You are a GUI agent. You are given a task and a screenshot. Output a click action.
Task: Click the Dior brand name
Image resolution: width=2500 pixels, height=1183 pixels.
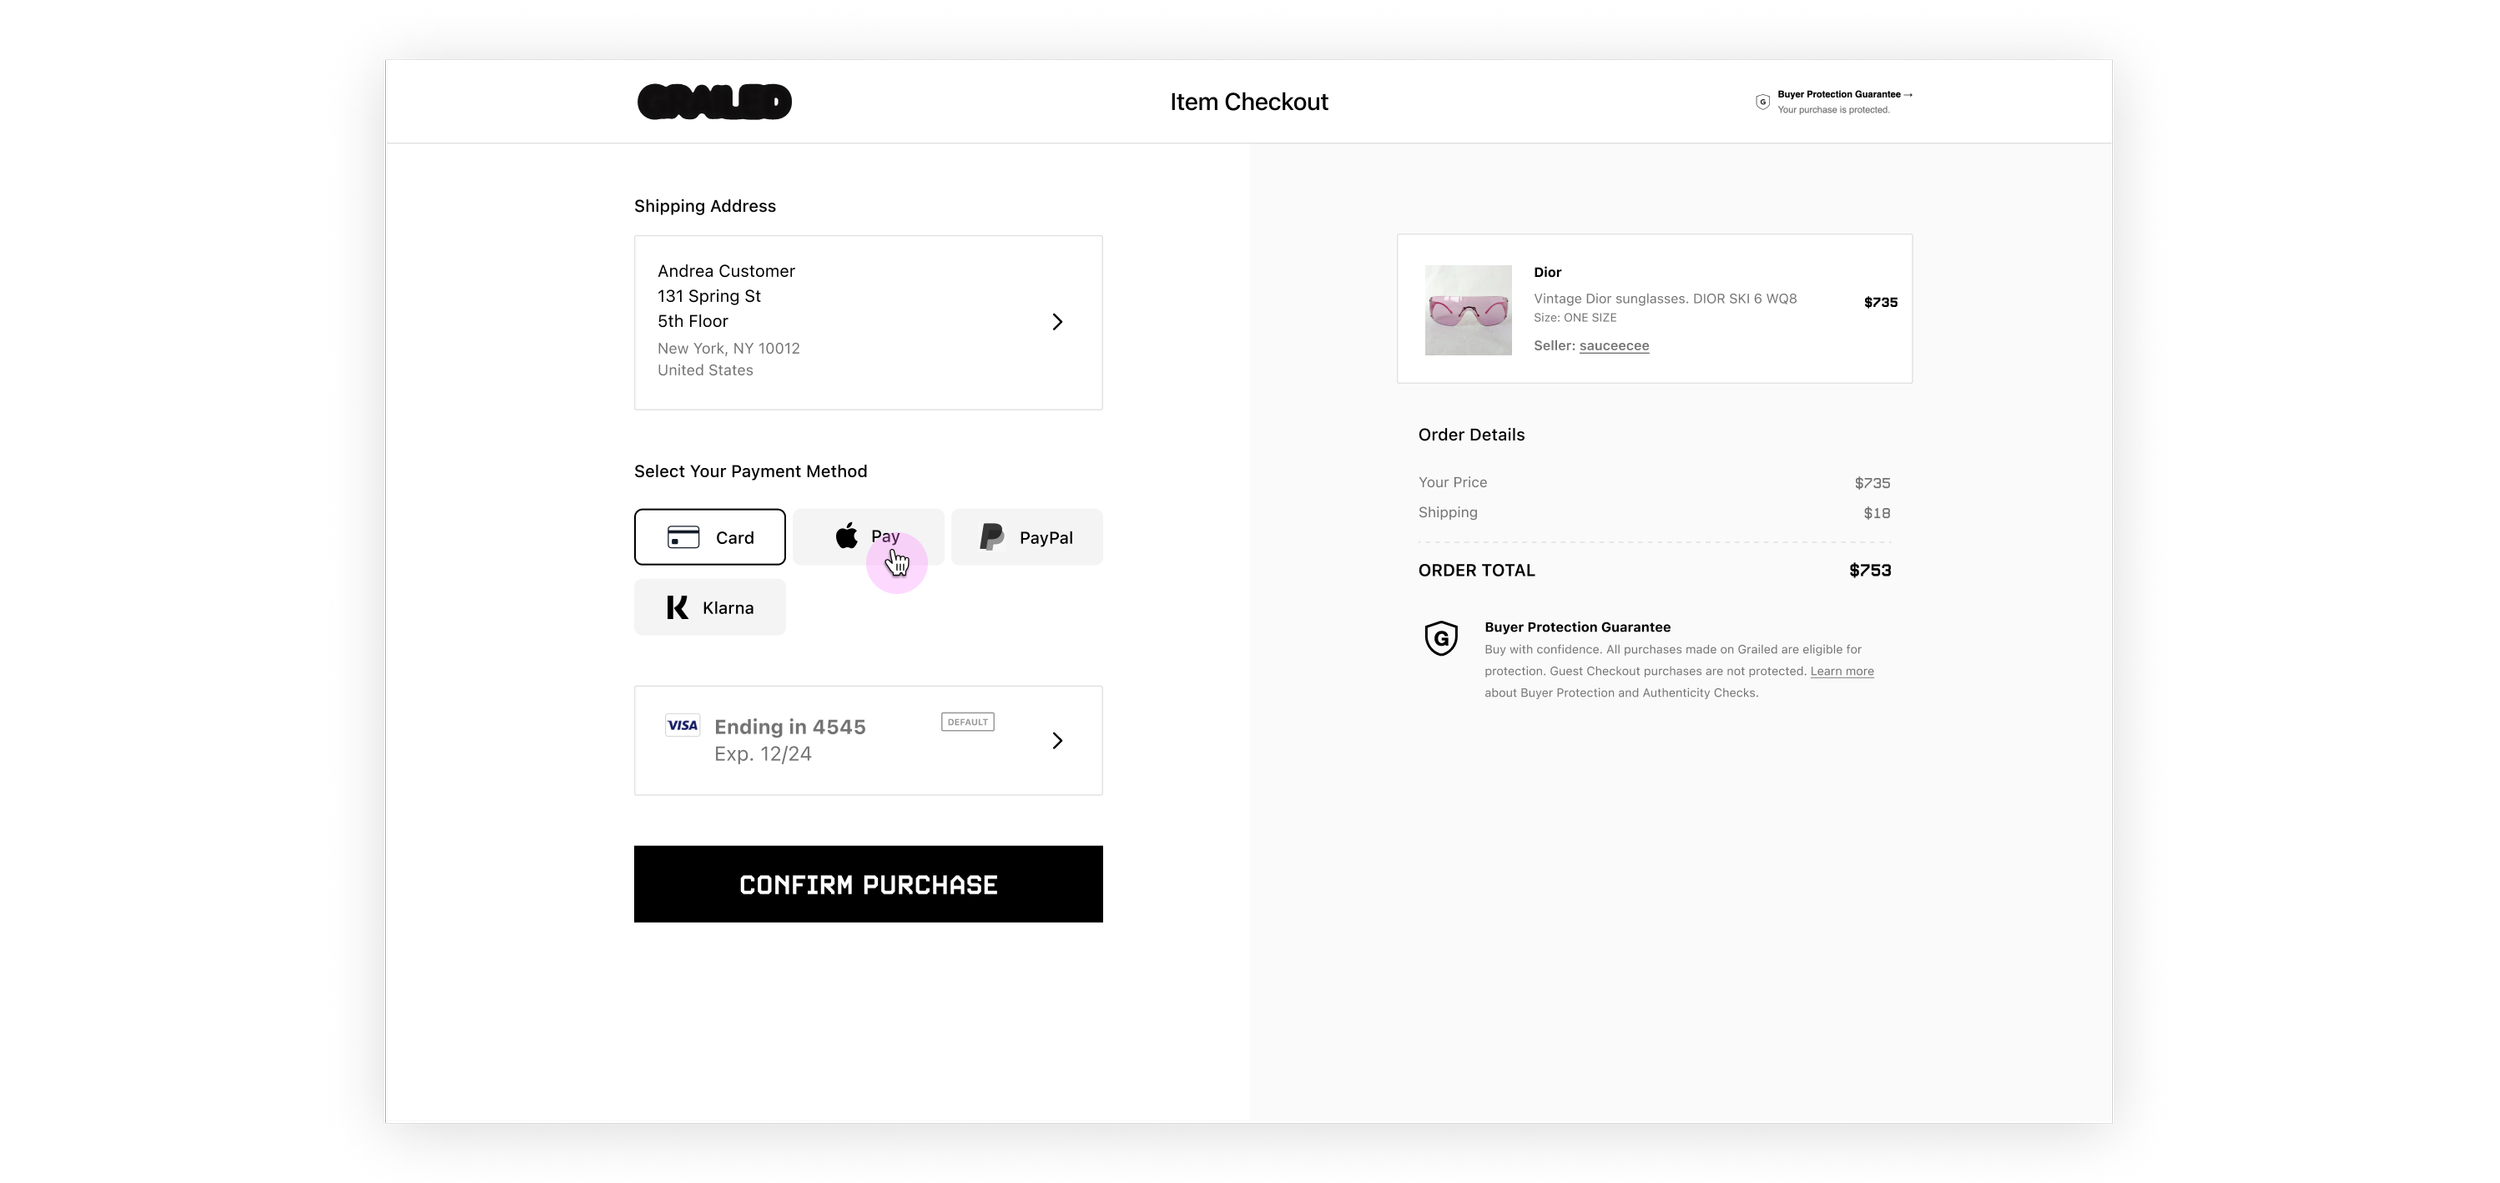click(1547, 272)
